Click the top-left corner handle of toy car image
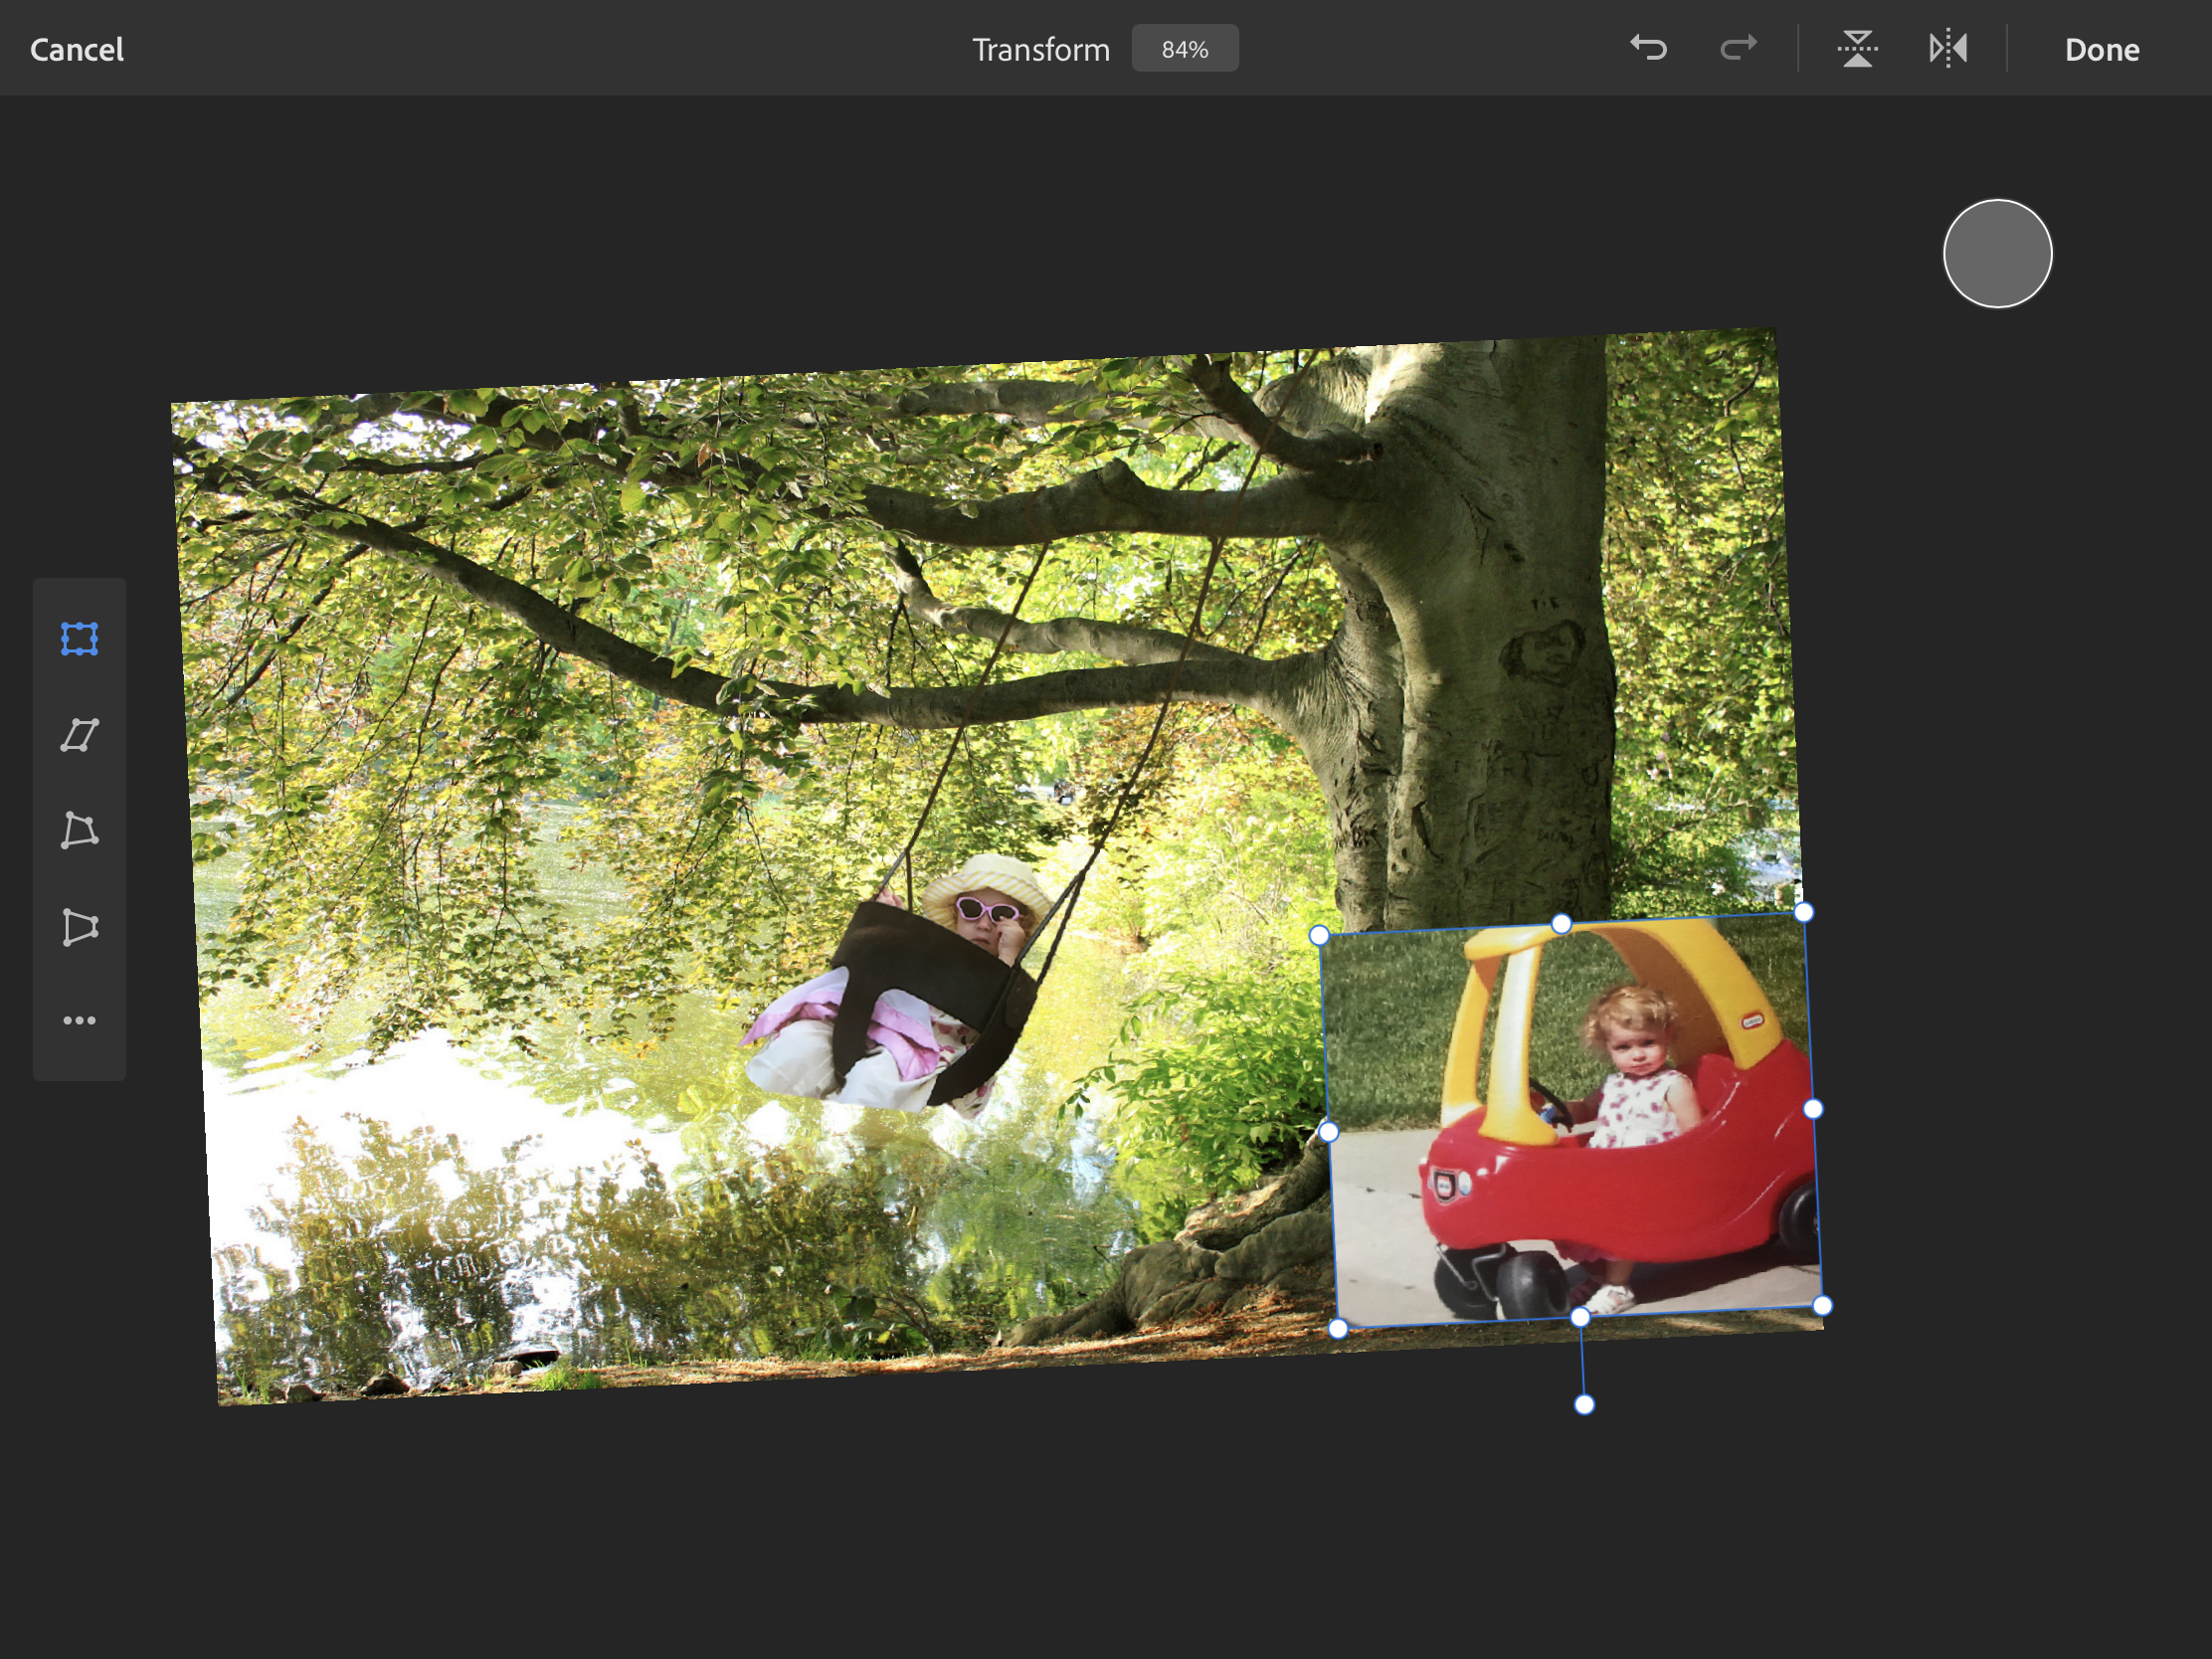This screenshot has width=2212, height=1659. click(x=1319, y=935)
